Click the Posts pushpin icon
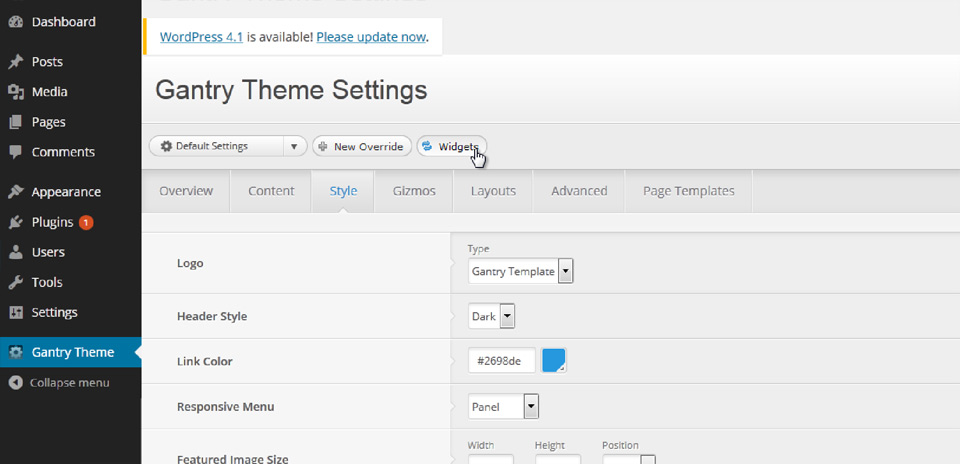This screenshot has height=464, width=960. pos(16,62)
